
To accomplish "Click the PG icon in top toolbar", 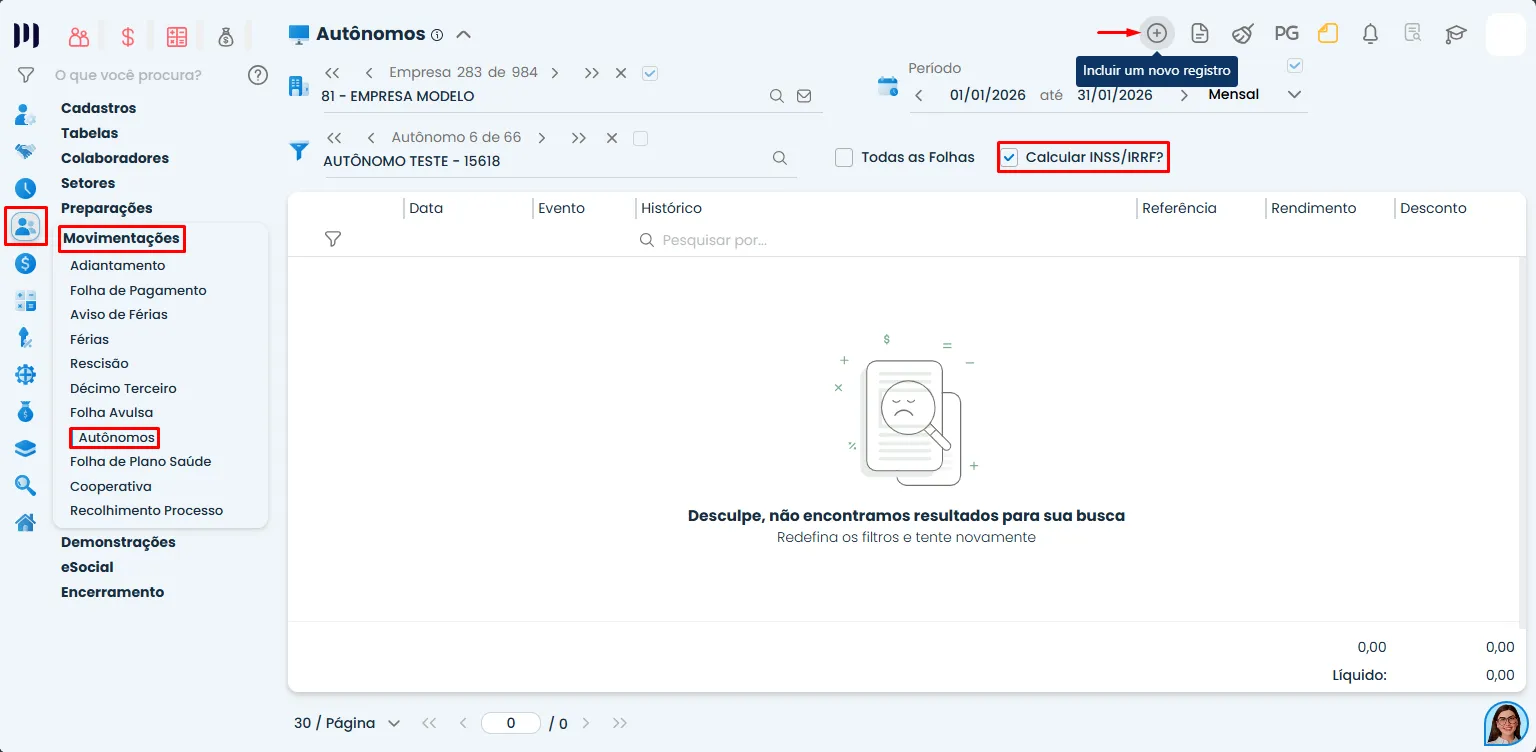I will click(x=1286, y=33).
